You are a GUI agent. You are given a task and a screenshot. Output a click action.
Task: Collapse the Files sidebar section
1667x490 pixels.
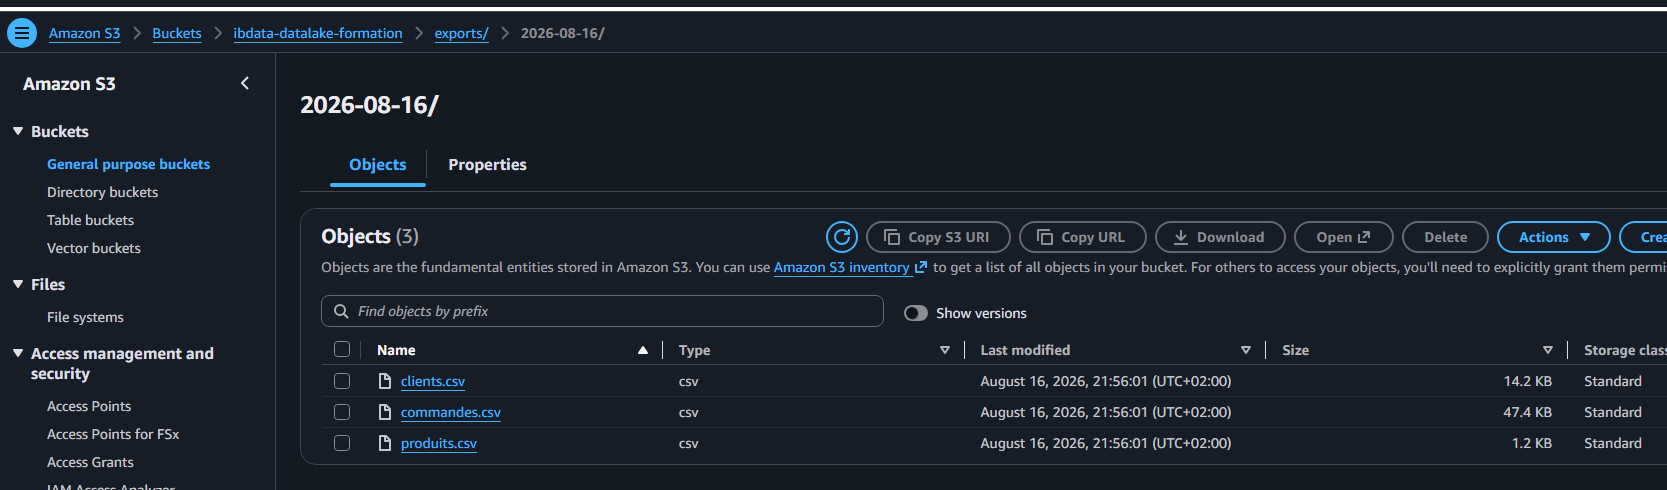click(18, 284)
